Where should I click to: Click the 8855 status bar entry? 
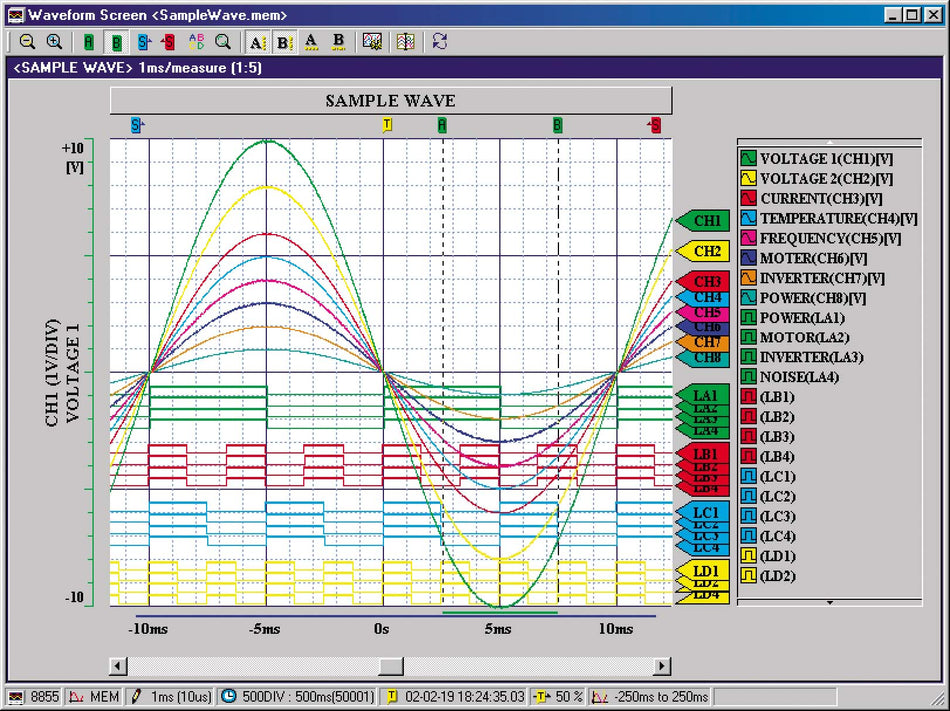(34, 697)
